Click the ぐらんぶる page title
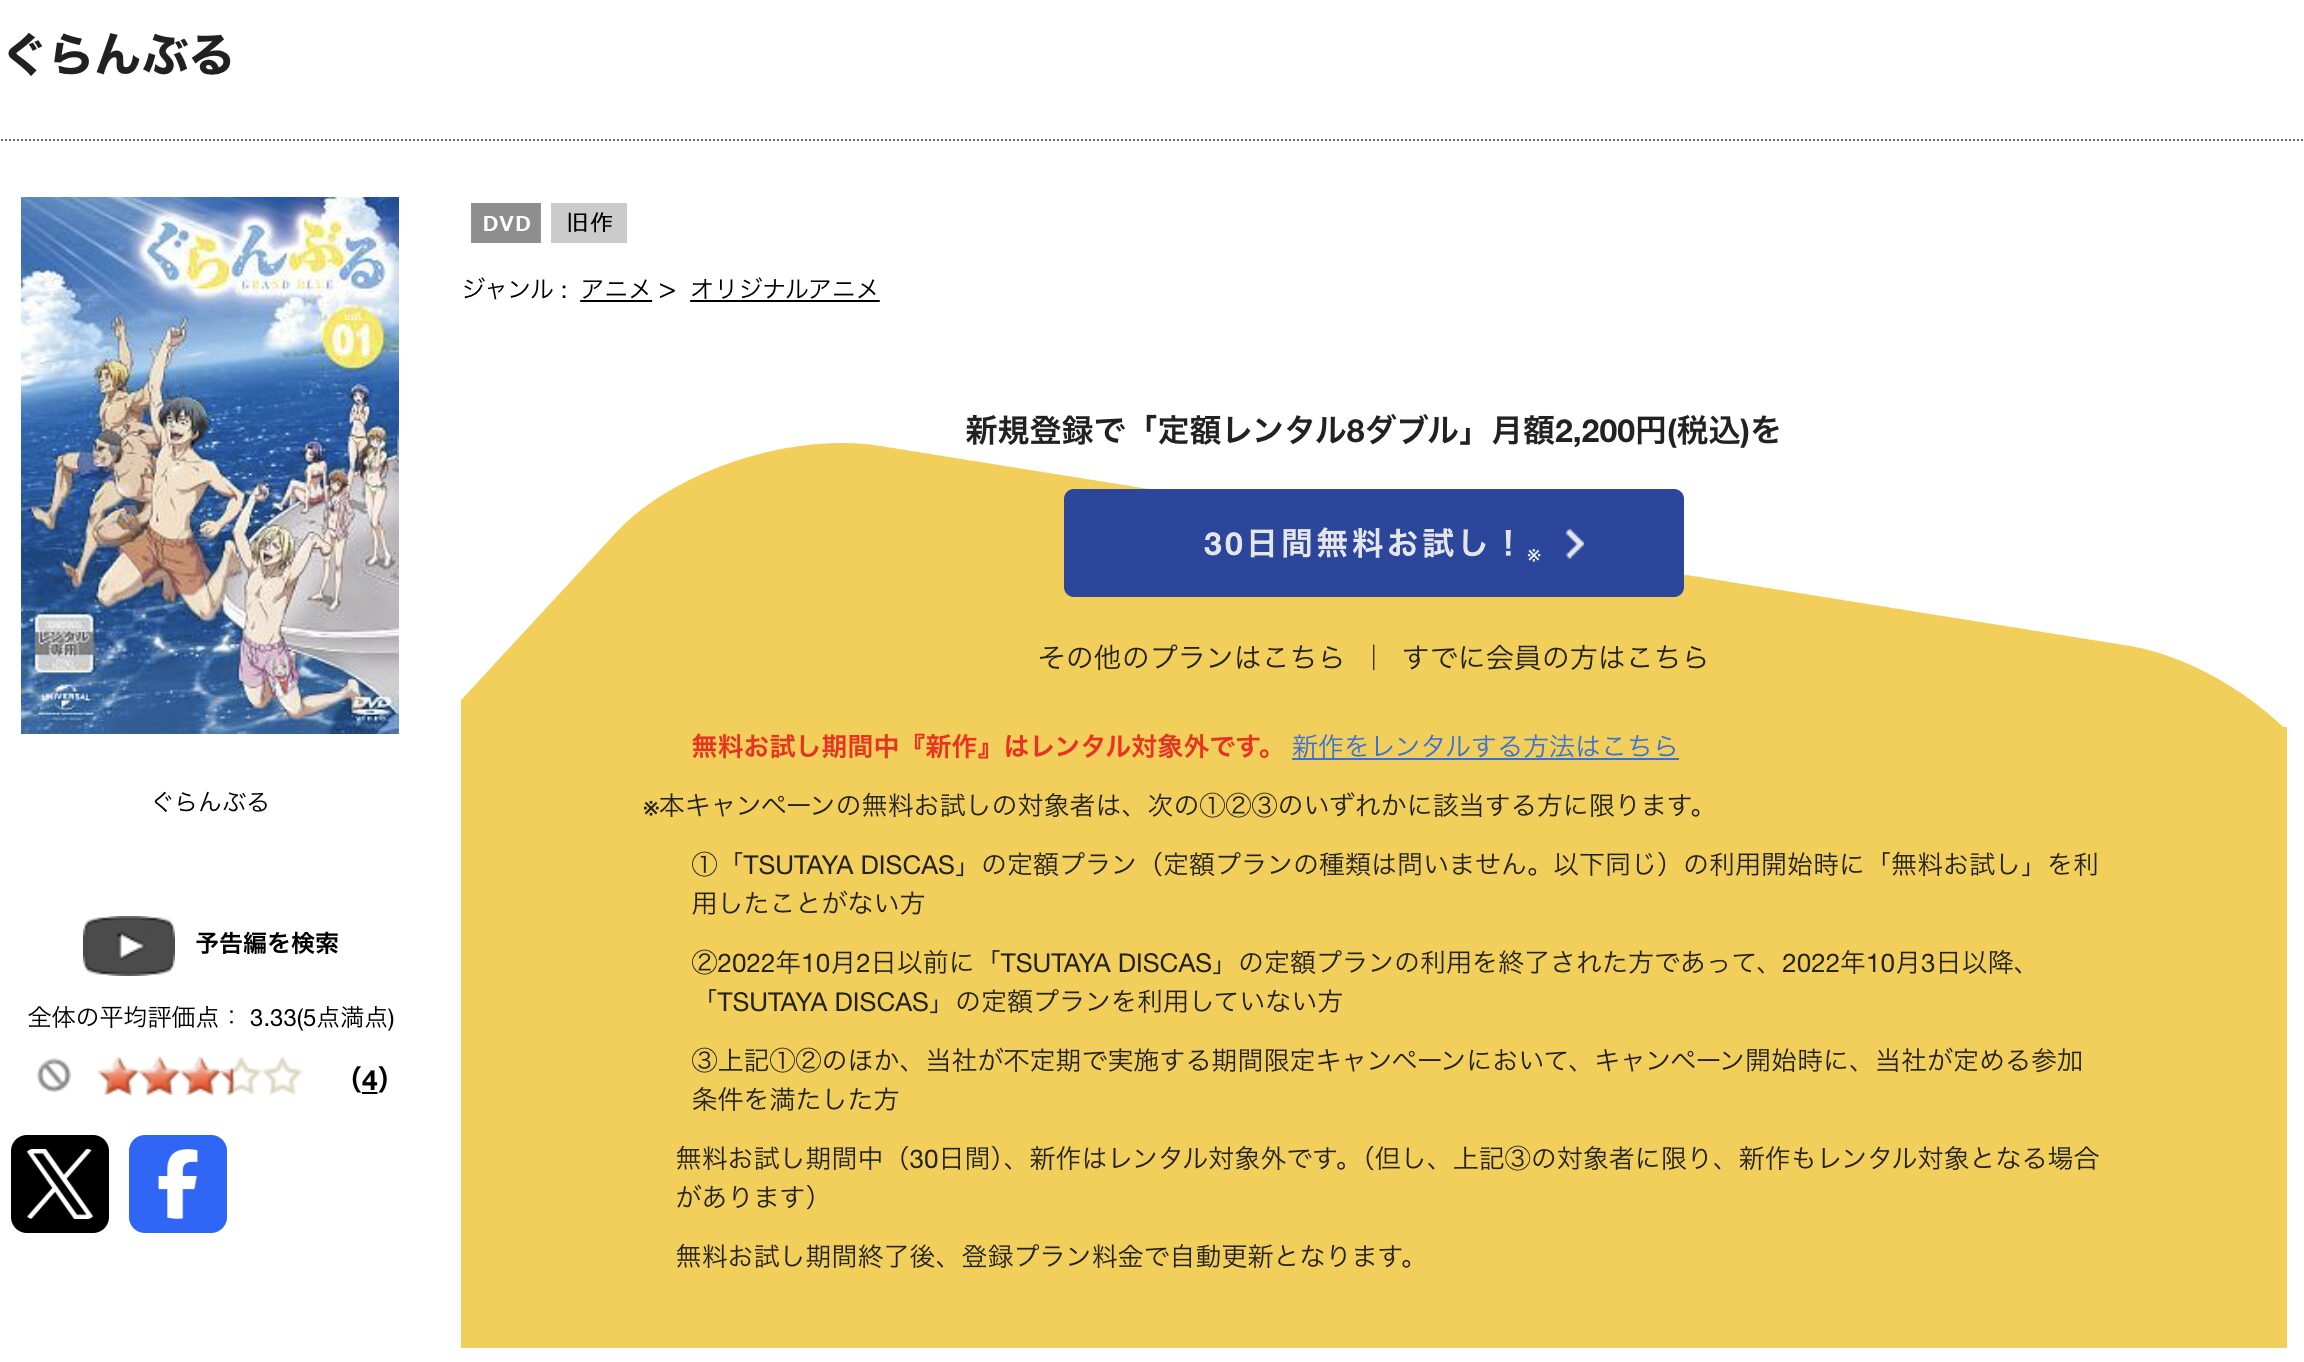The image size is (2304, 1362). (119, 55)
